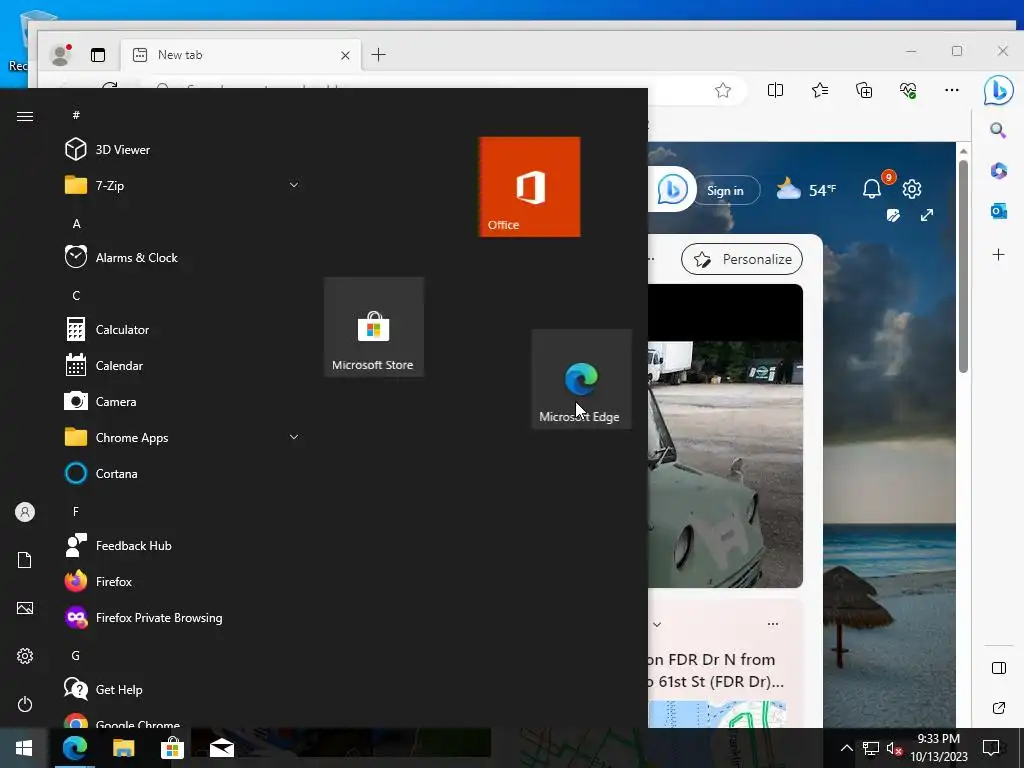
Task: Show hidden system tray icons
Action: point(846,748)
